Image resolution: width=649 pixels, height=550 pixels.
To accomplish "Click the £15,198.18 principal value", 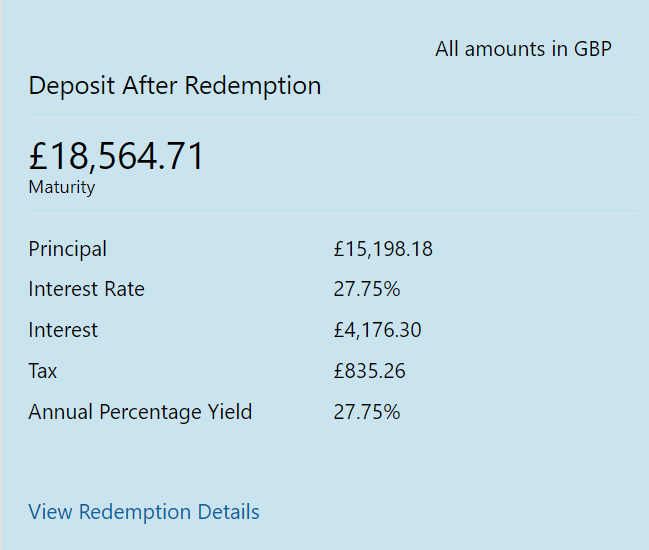I will click(x=383, y=249).
